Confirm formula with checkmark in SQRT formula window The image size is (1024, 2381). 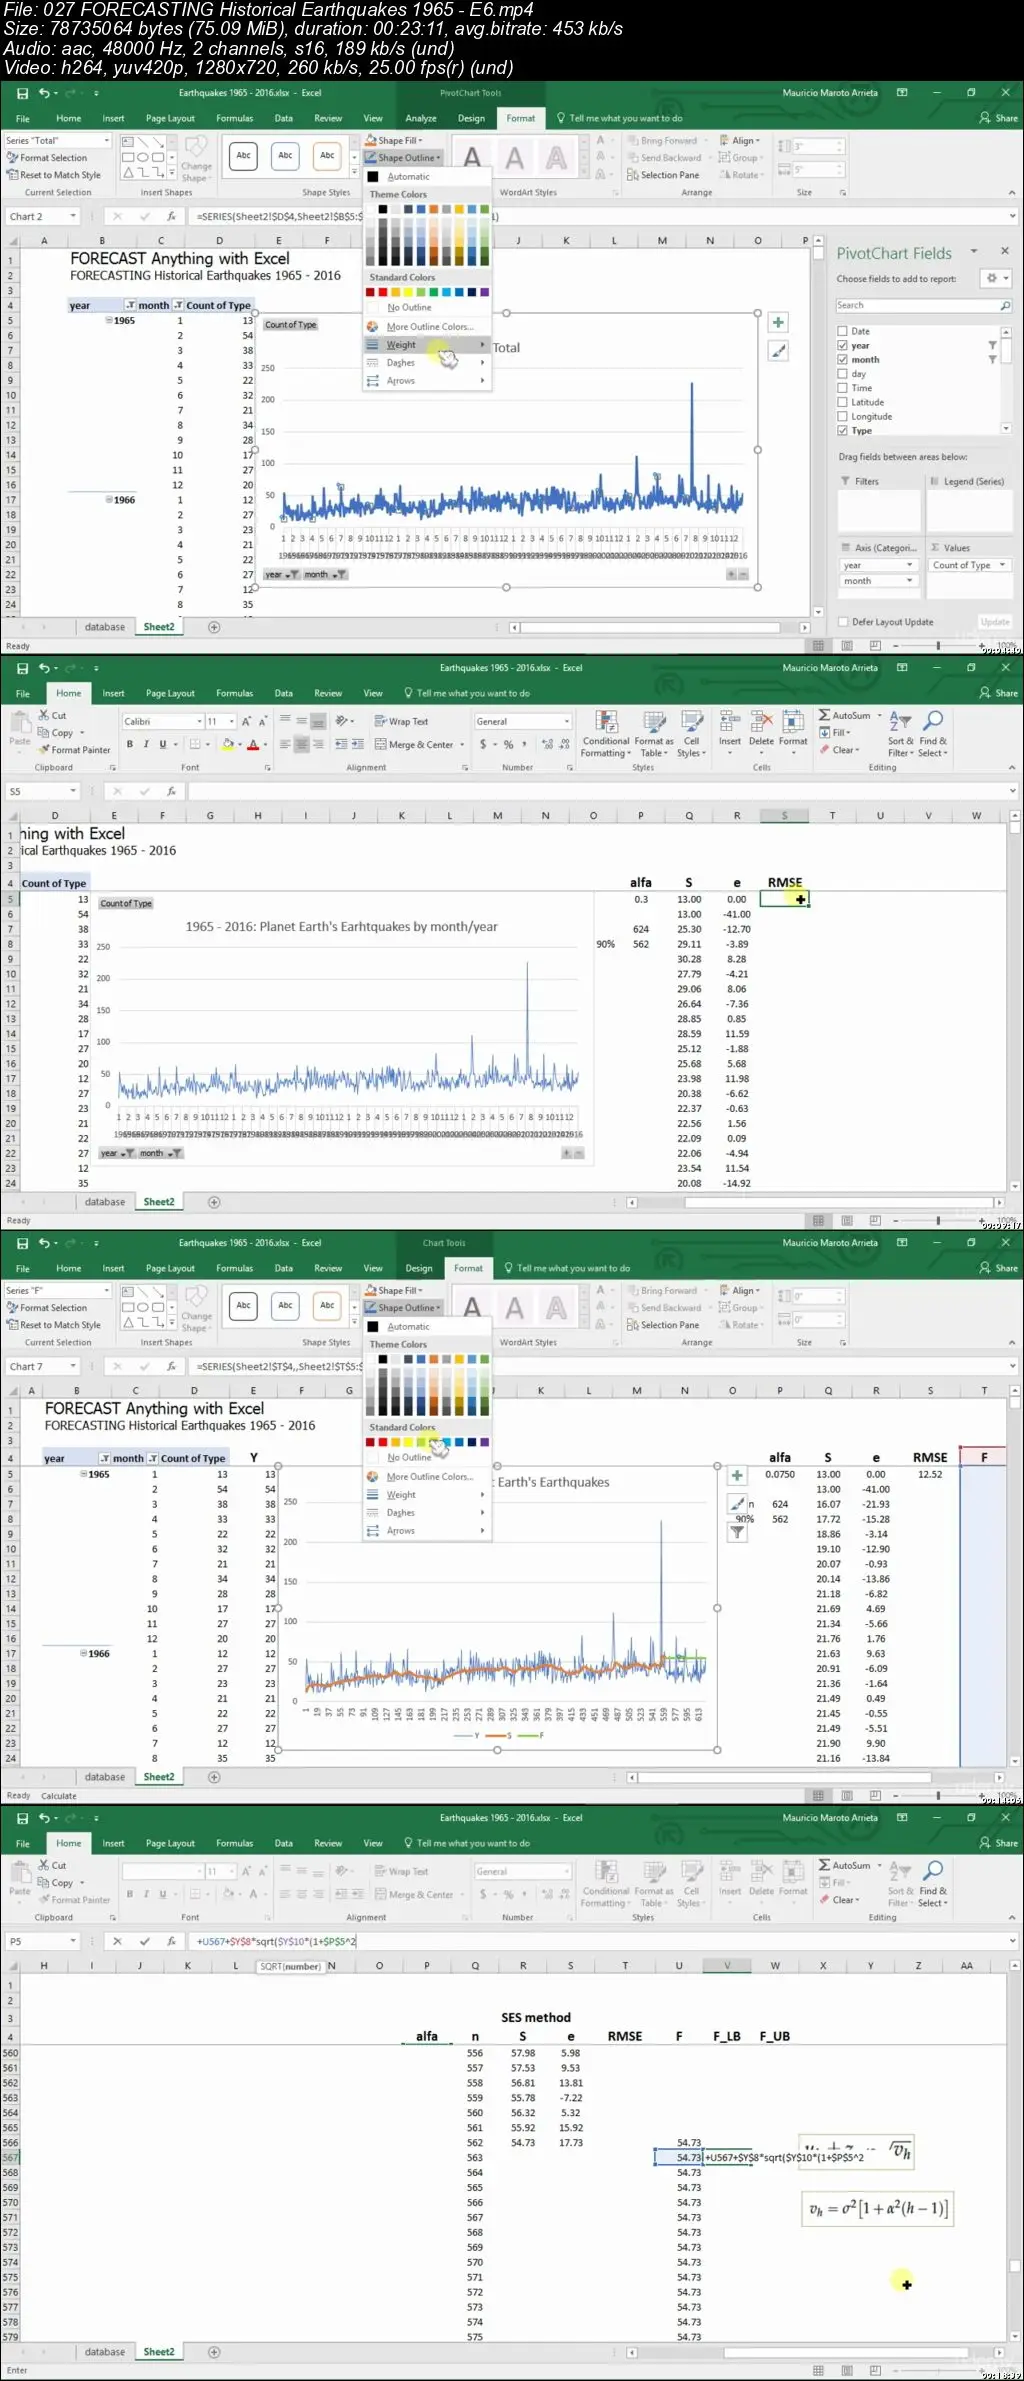coord(144,1941)
